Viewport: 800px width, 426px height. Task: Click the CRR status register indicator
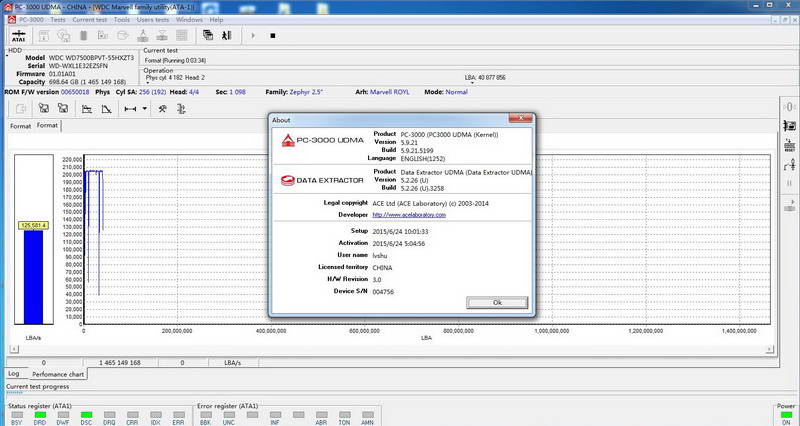133,415
